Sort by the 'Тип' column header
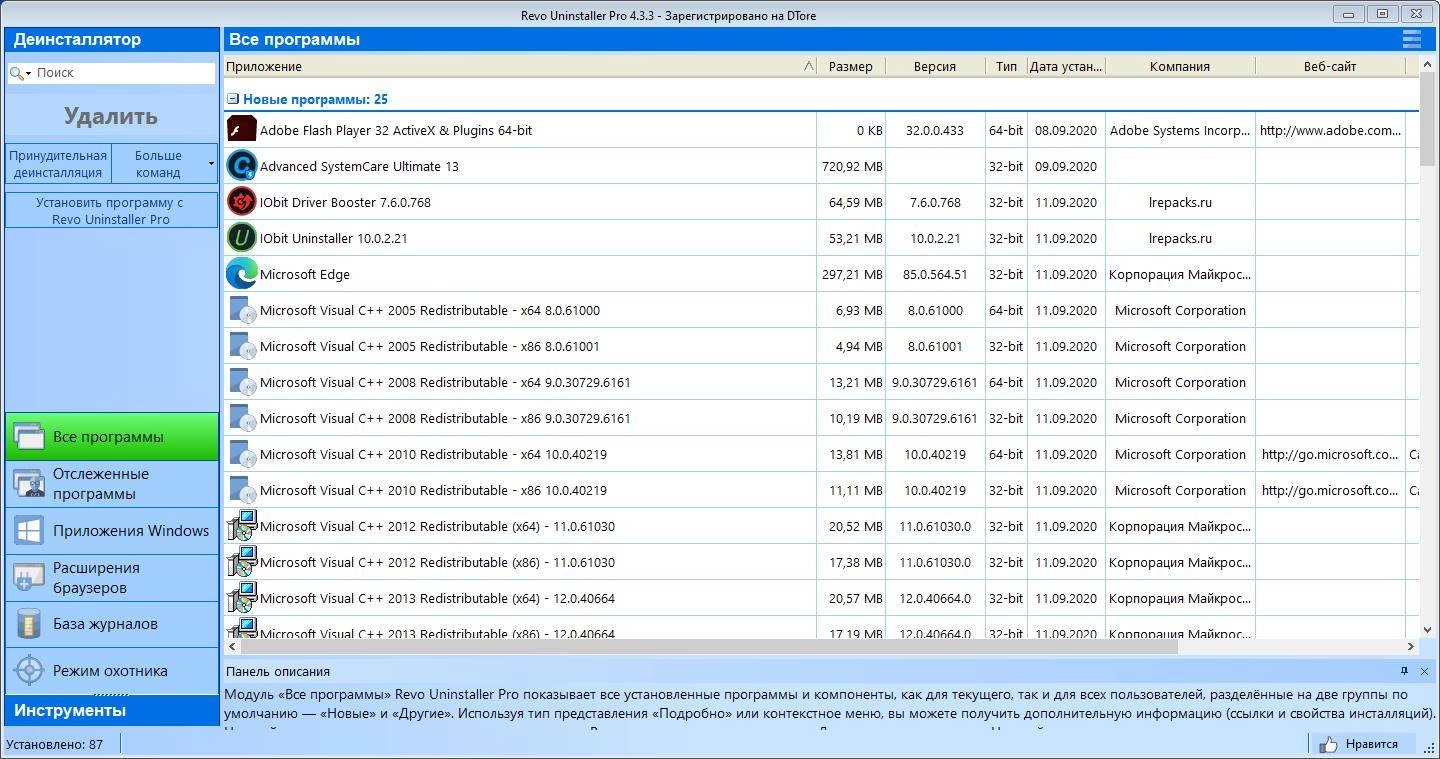The width and height of the screenshot is (1440, 759). 1006,66
